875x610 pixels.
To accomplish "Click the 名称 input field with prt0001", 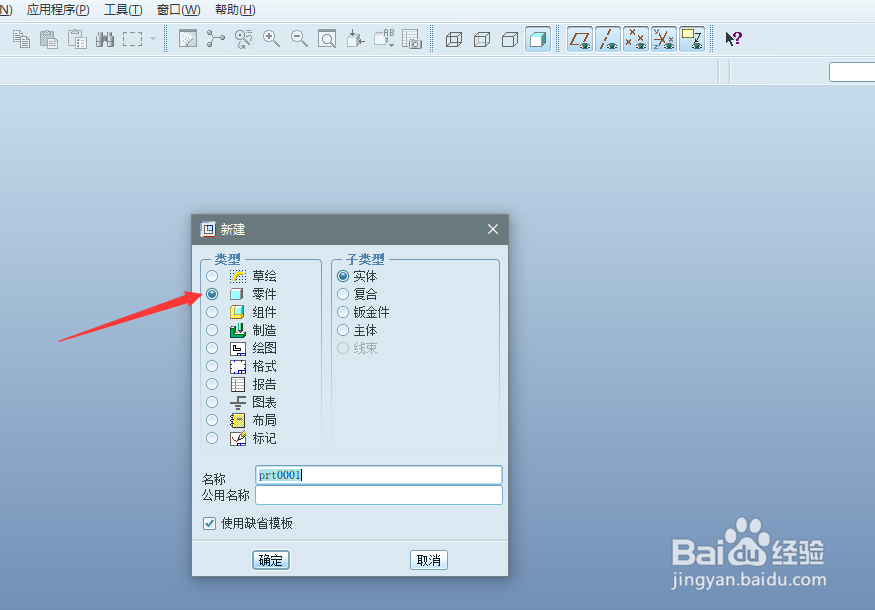I will 378,475.
